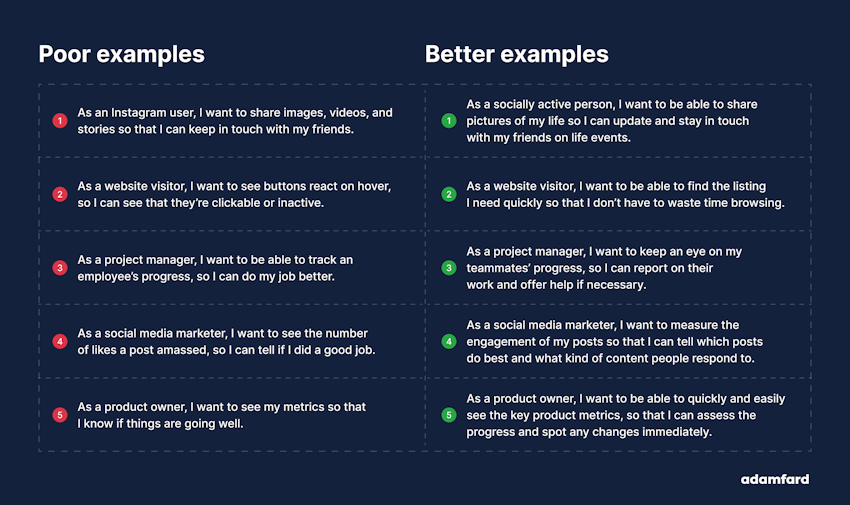Click the socially active person story
The height and width of the screenshot is (505, 850).
(612, 121)
